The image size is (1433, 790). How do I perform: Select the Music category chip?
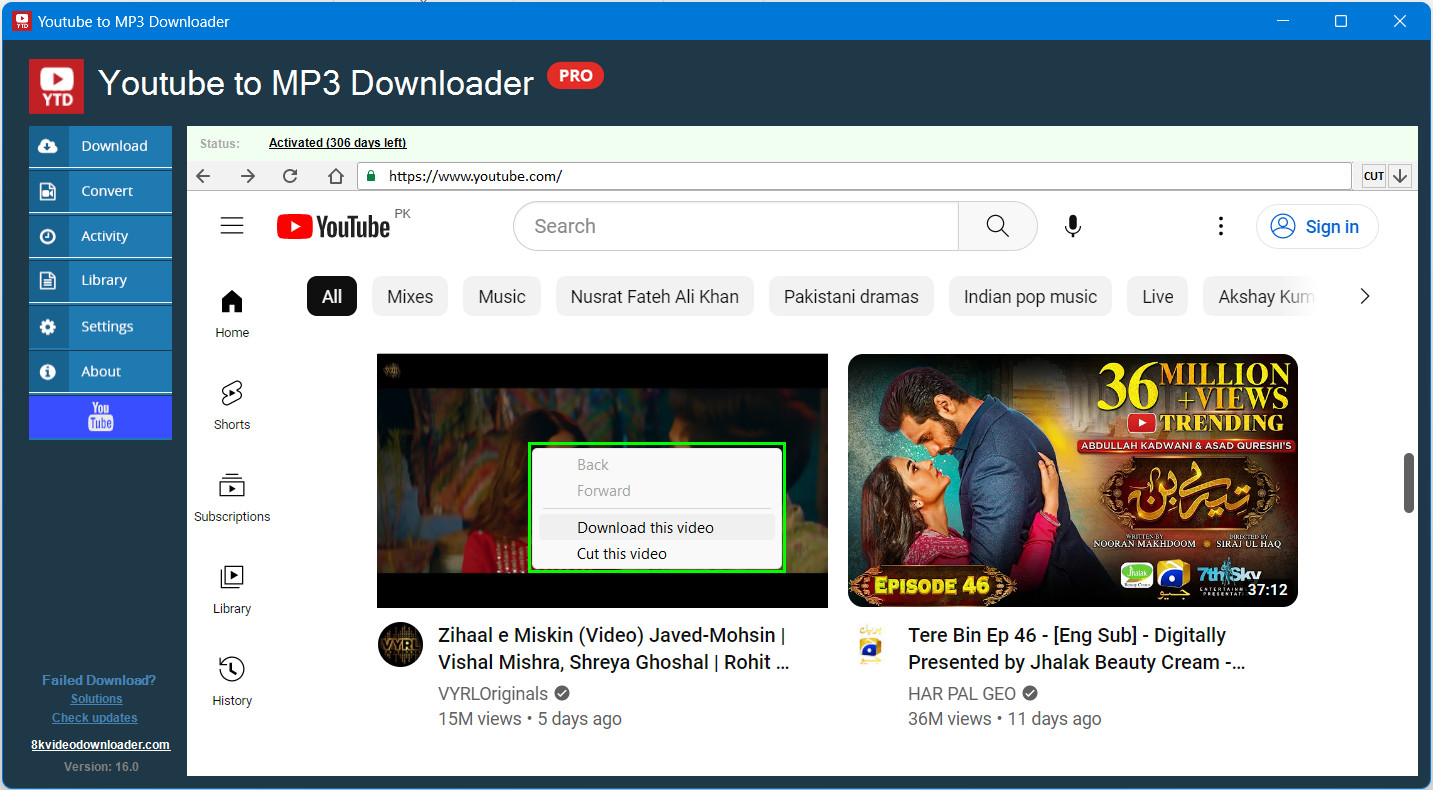click(502, 297)
